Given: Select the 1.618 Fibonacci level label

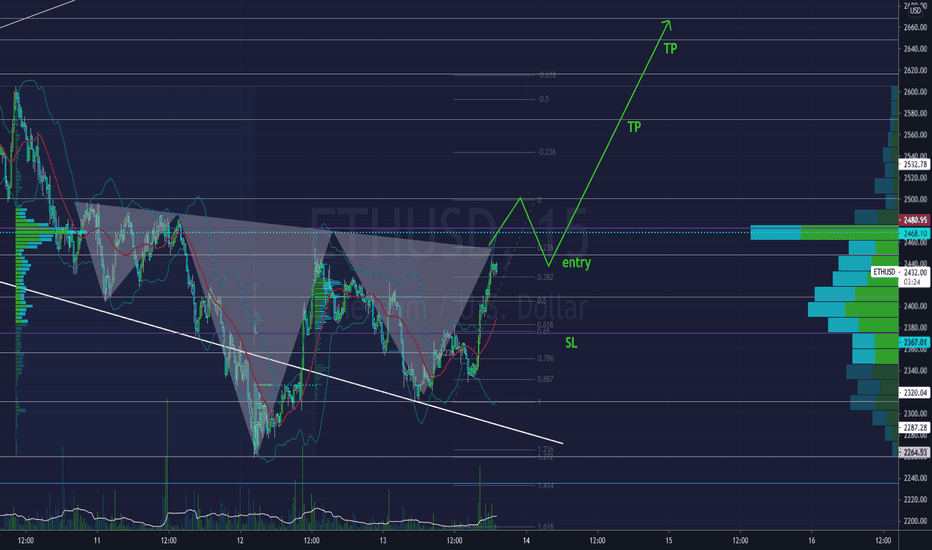Looking at the screenshot, I should click(x=545, y=526).
